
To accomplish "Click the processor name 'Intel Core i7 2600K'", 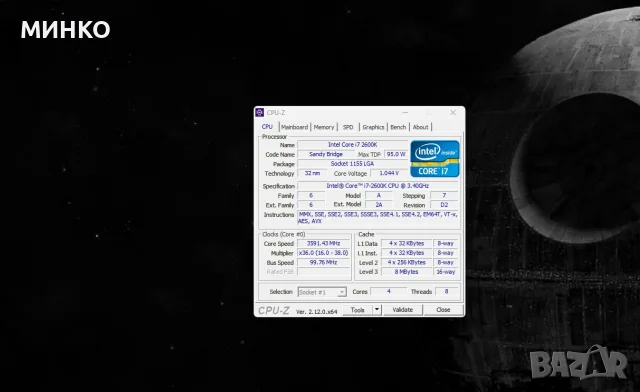I will (x=352, y=145).
